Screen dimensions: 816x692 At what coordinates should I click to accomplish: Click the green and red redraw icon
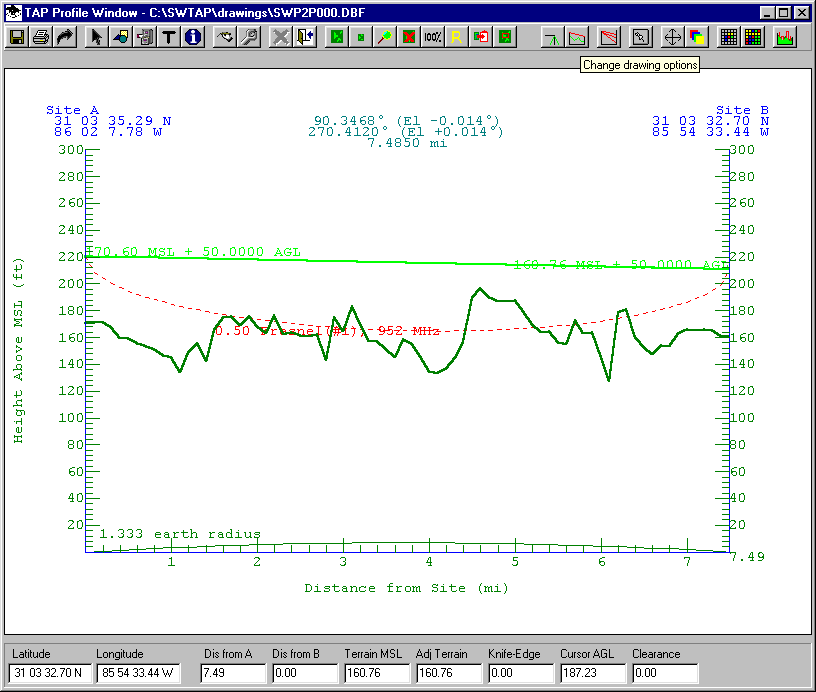505,37
